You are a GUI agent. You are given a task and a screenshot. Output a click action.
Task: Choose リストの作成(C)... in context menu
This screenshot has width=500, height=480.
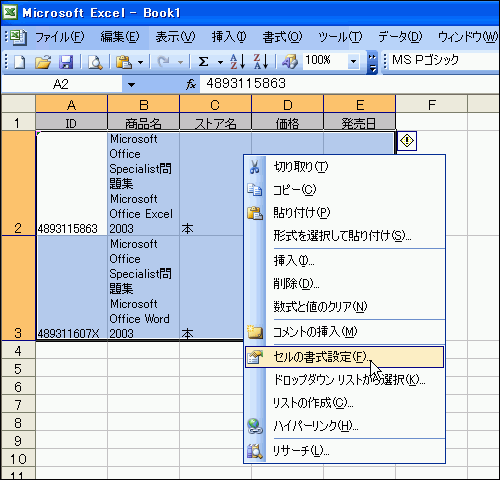[x=345, y=403]
